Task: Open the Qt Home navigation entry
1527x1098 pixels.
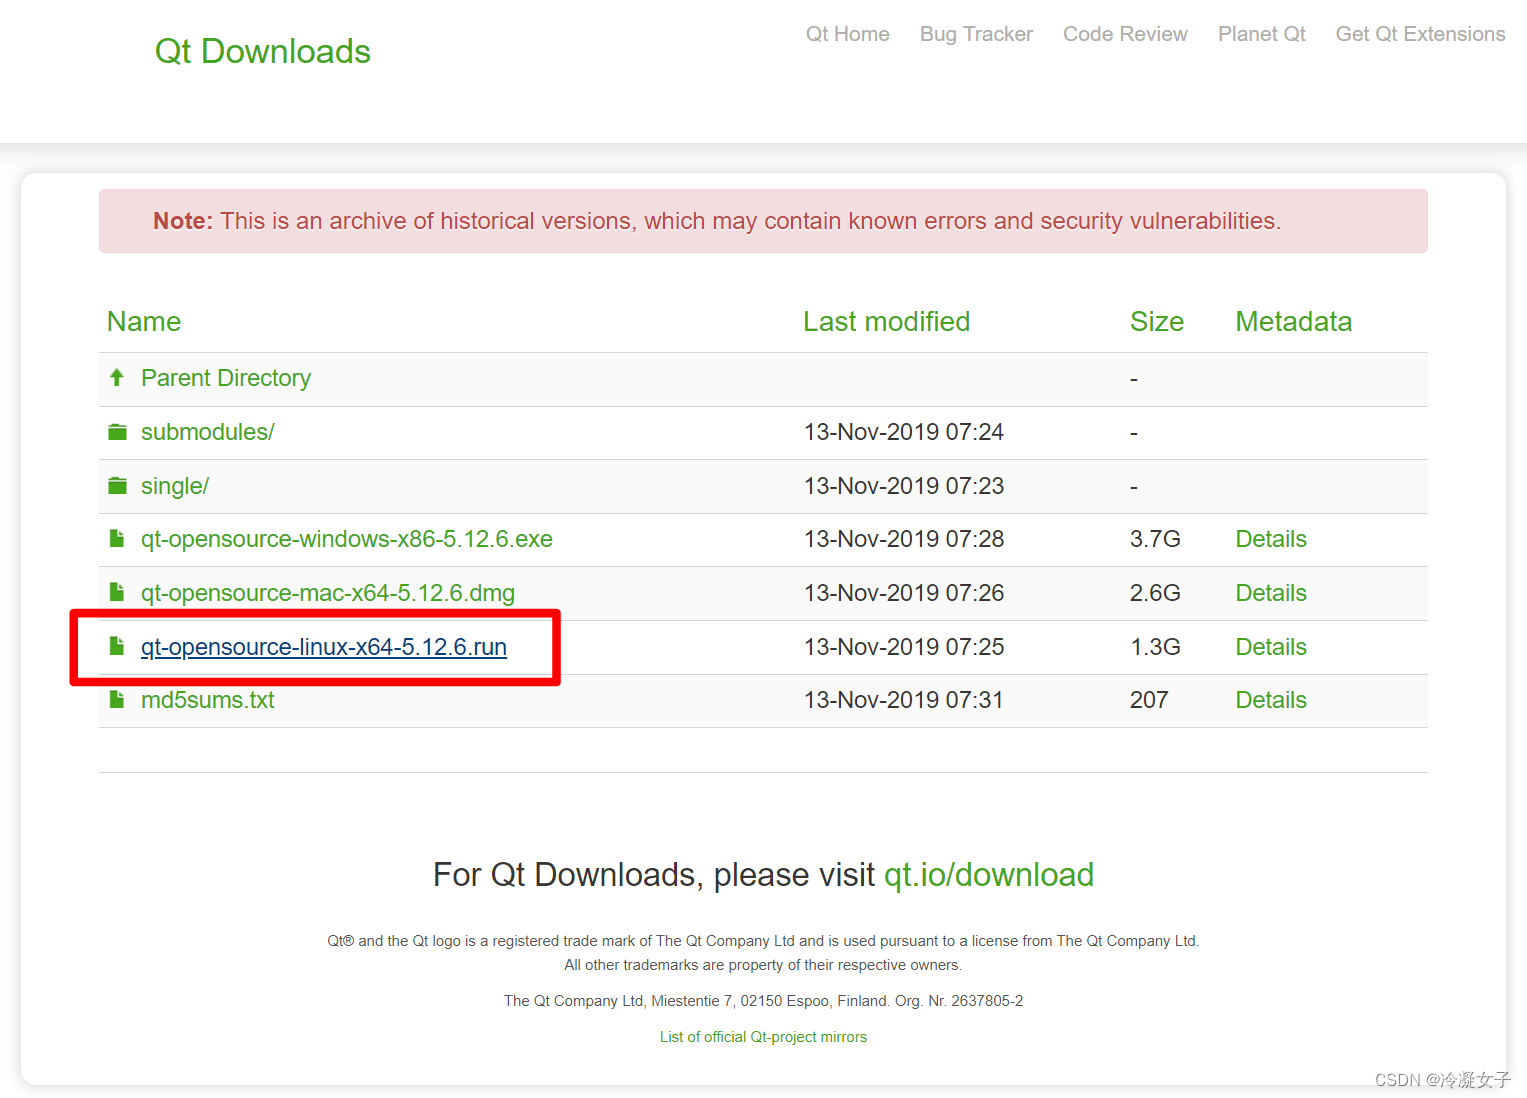Action: (x=847, y=33)
